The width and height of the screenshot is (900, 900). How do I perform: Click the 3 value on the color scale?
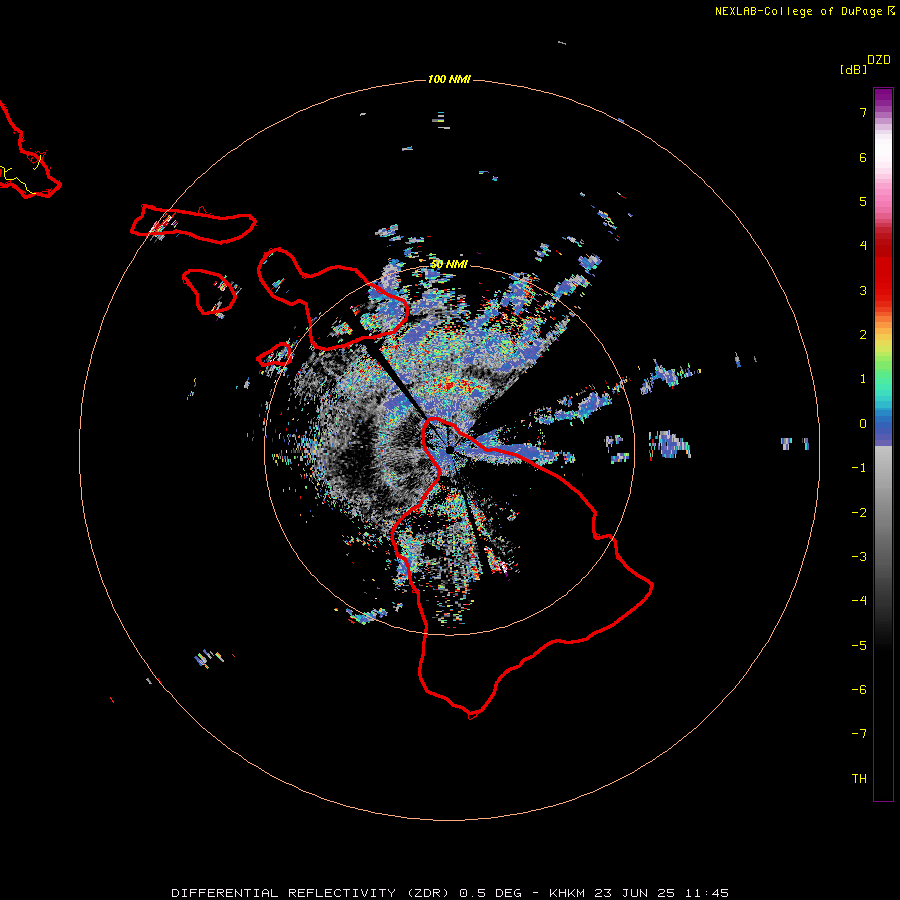tap(863, 290)
